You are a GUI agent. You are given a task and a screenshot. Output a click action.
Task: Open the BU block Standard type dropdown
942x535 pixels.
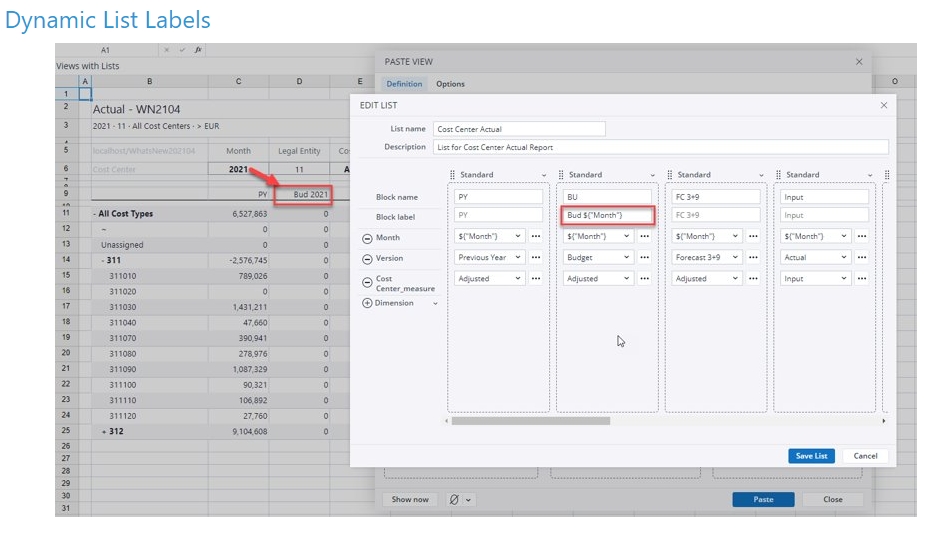coord(653,175)
